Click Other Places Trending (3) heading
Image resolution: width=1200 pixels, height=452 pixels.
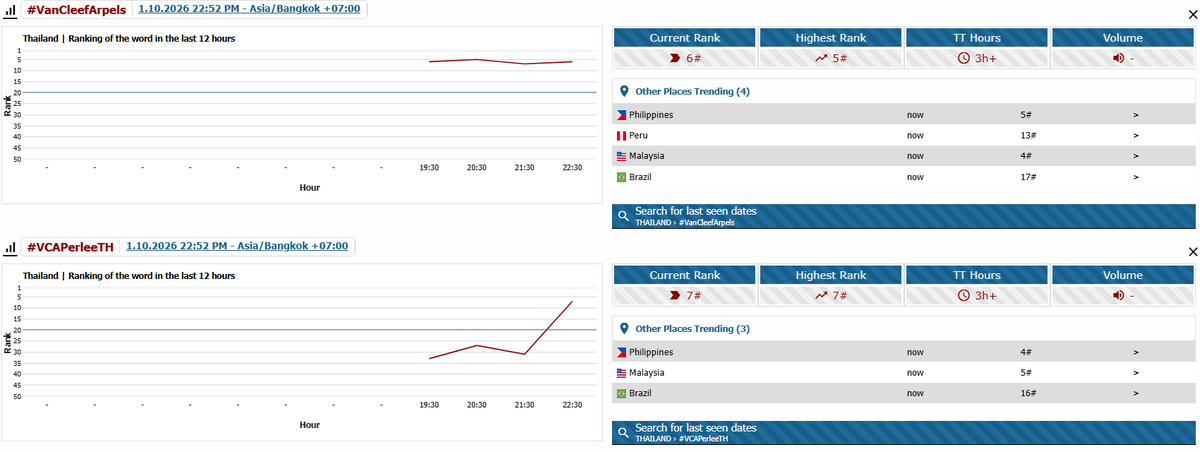coord(692,328)
